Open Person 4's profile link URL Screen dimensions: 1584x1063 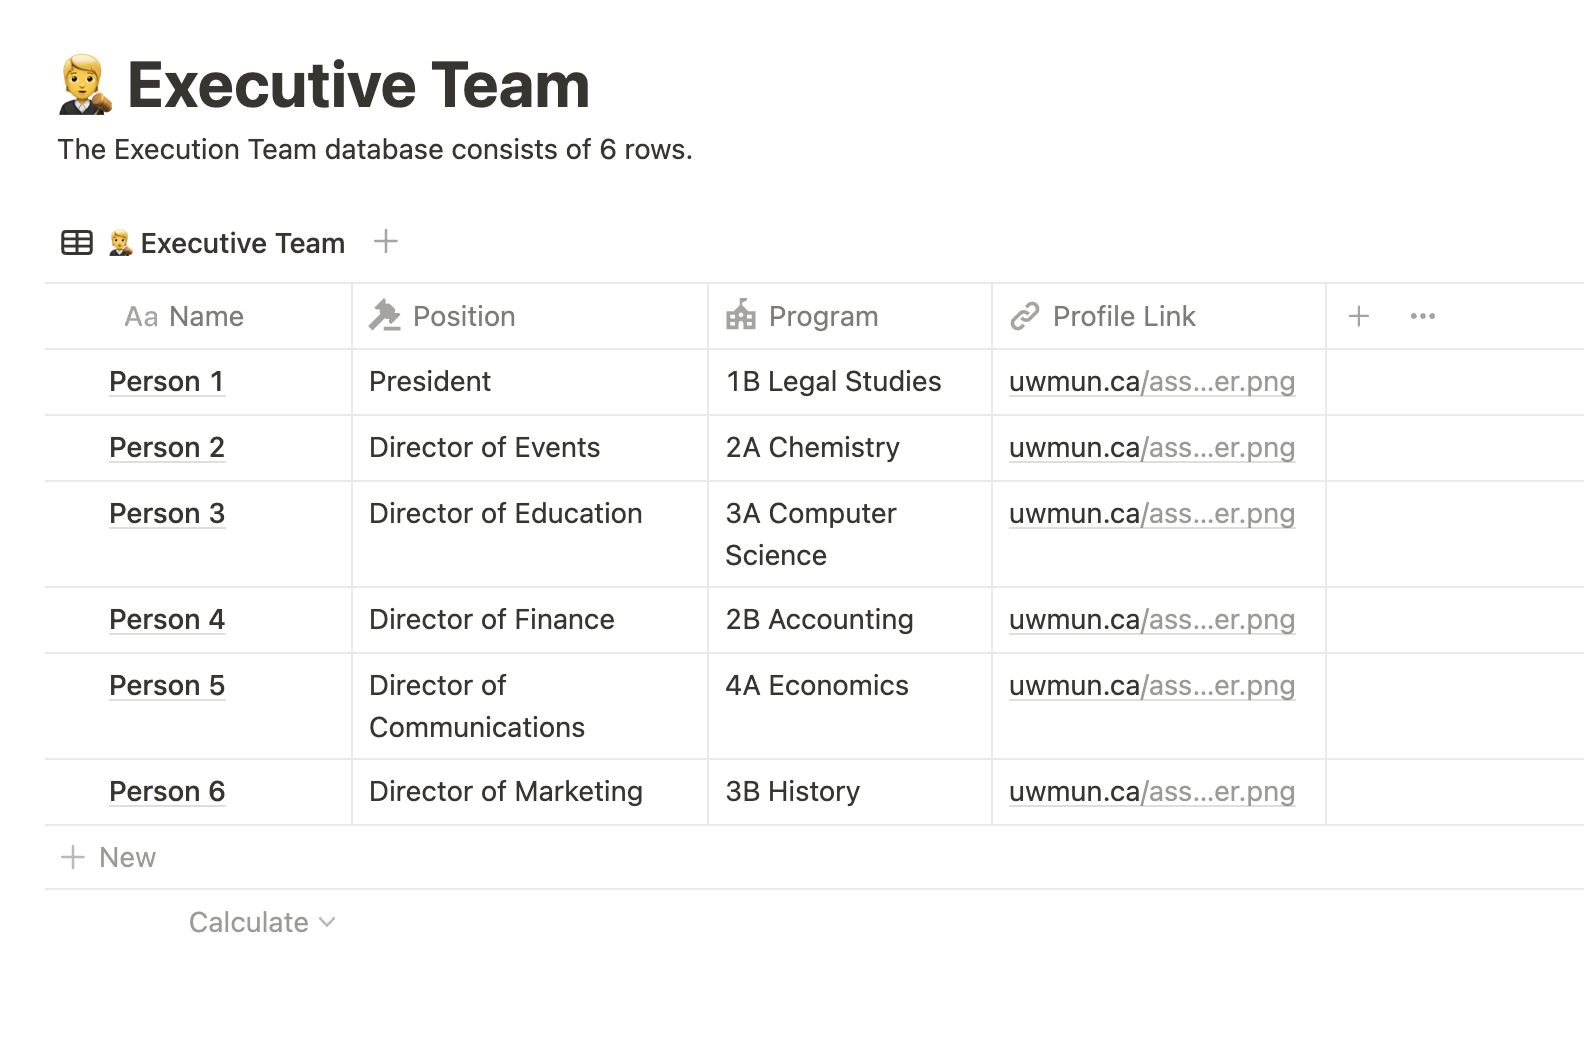(1151, 620)
